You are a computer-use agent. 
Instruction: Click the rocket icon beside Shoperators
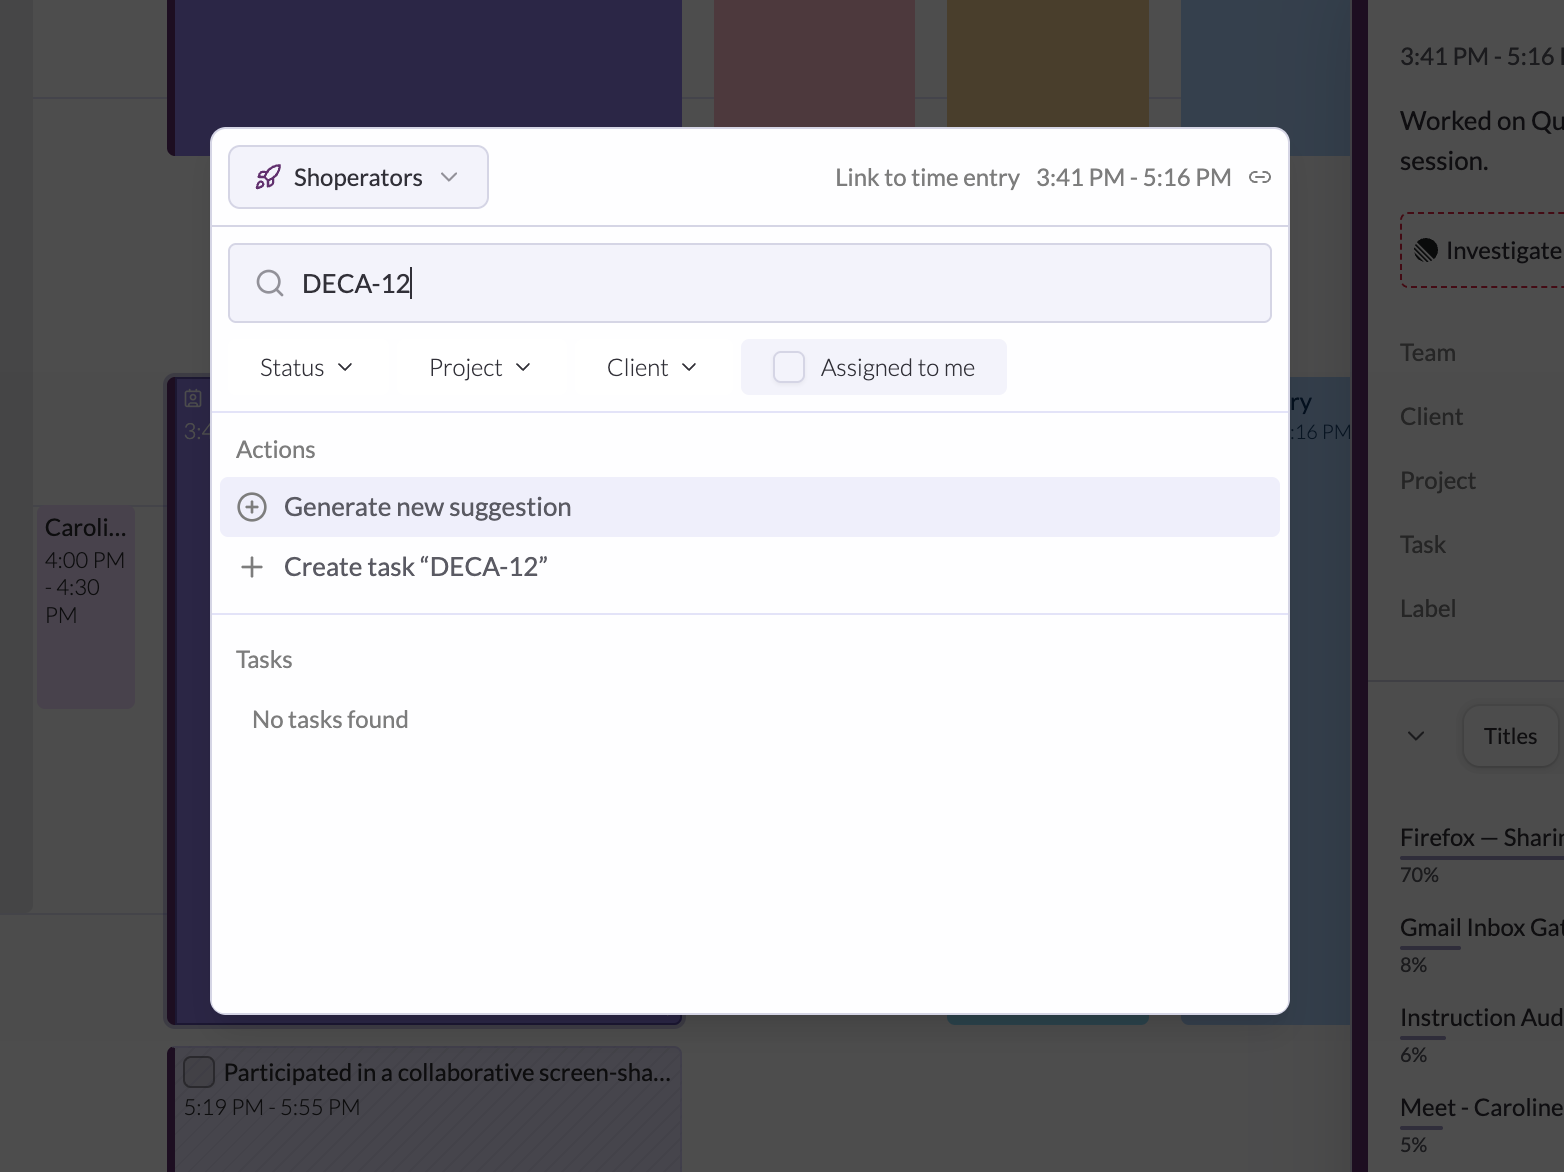(x=267, y=177)
